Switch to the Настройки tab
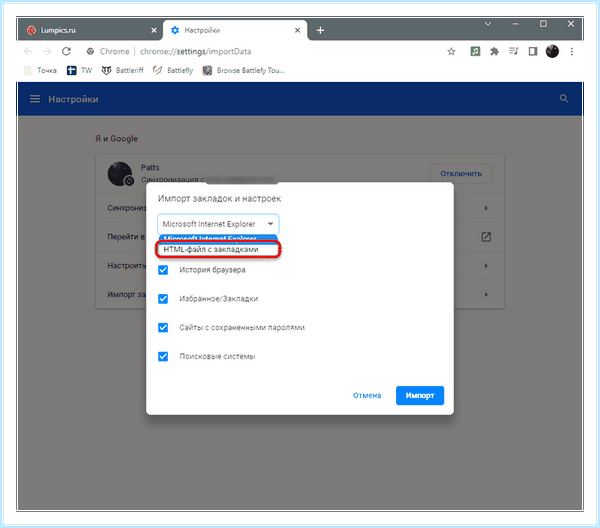Viewport: 600px width, 528px height. pyautogui.click(x=235, y=30)
